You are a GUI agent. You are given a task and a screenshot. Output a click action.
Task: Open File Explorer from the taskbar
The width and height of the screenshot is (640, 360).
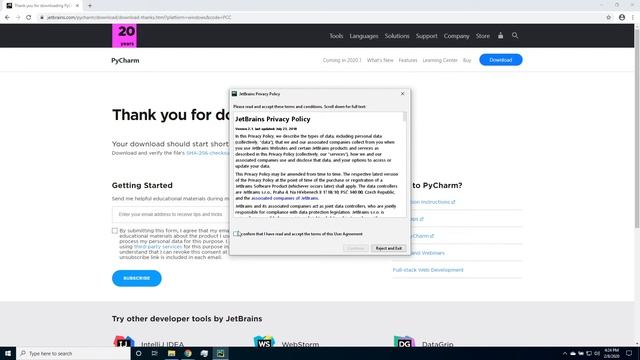click(x=171, y=353)
